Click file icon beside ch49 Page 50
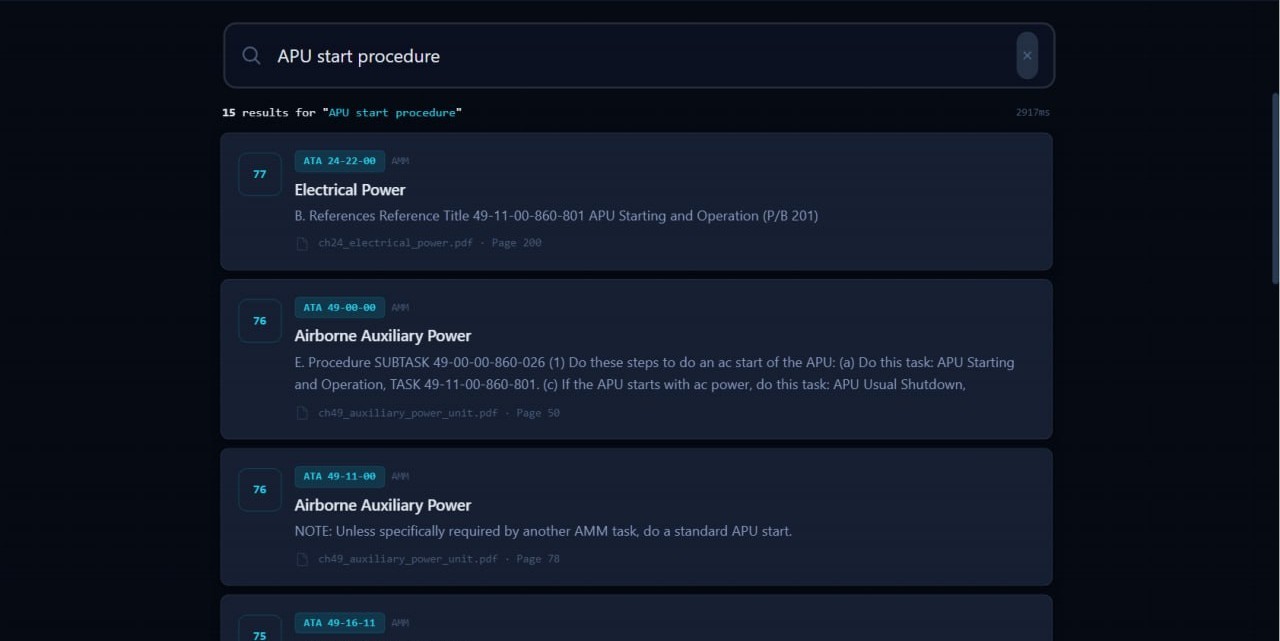This screenshot has width=1280, height=641. click(x=302, y=413)
